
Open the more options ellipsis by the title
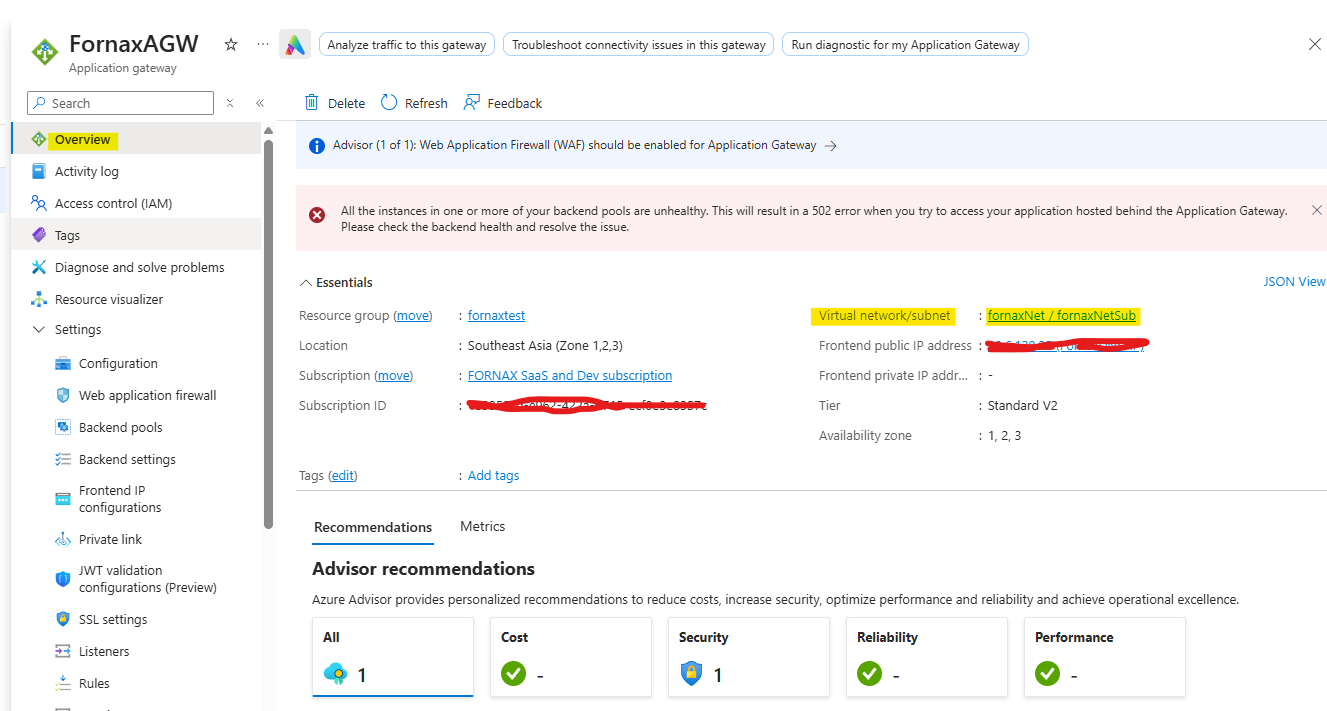pos(263,44)
